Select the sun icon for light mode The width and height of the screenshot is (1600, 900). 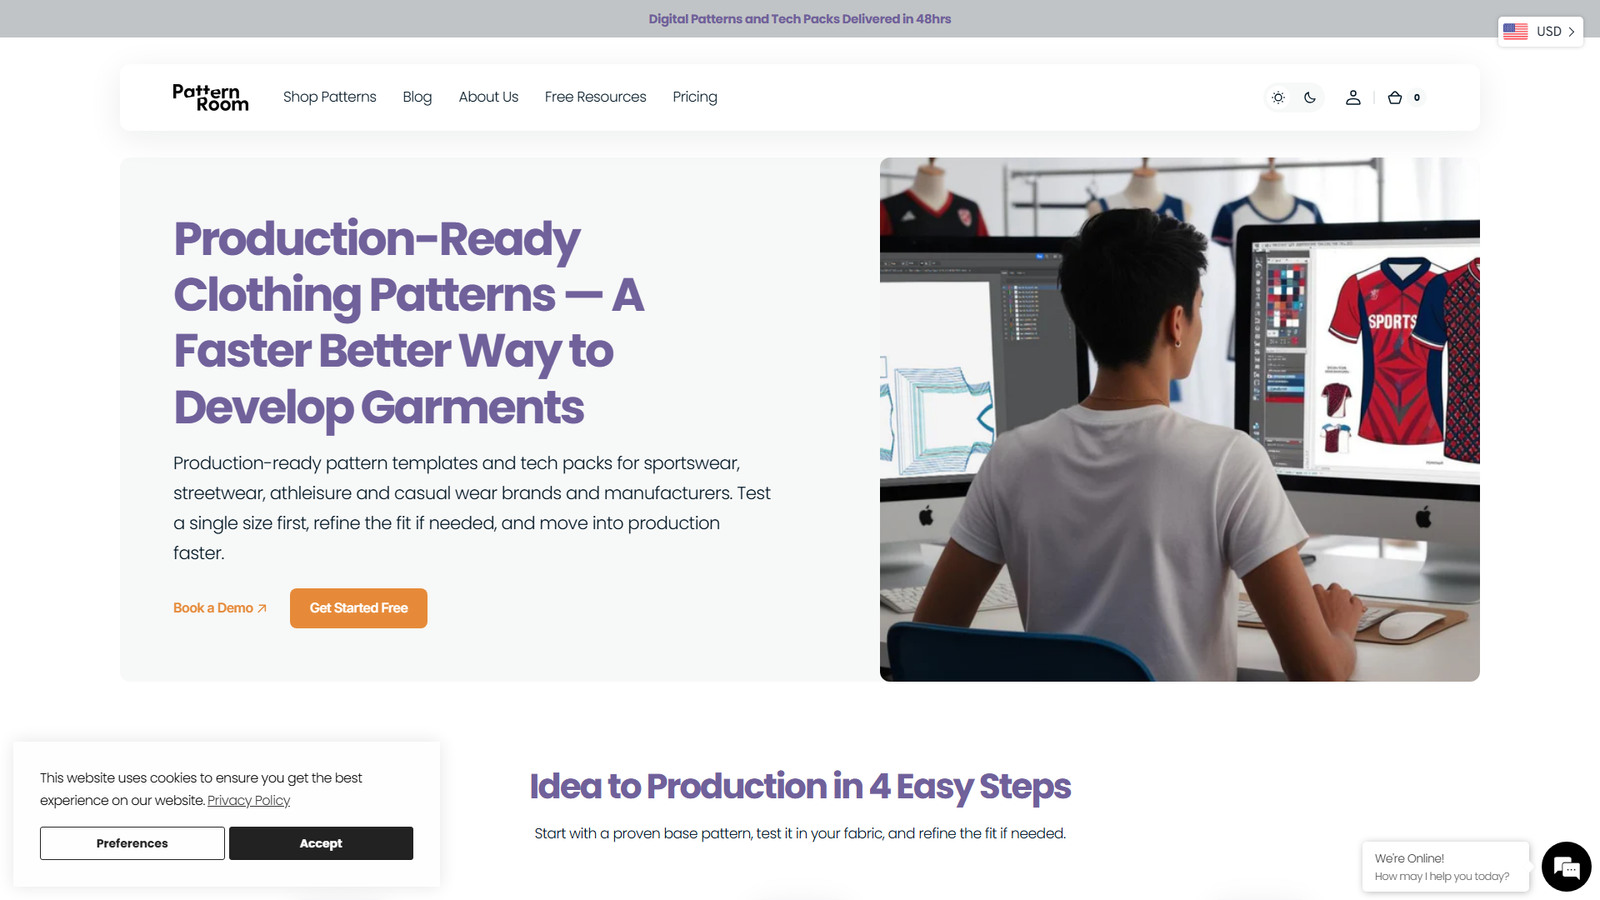(x=1278, y=97)
